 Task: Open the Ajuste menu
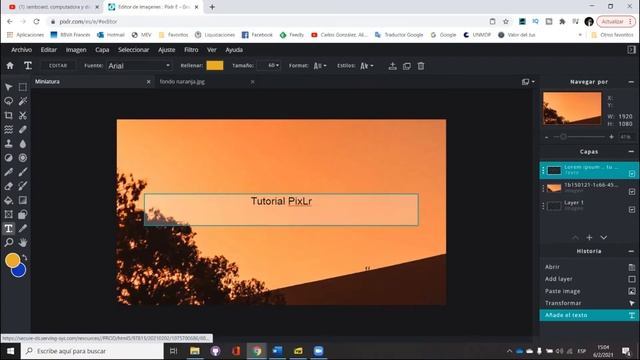click(167, 50)
